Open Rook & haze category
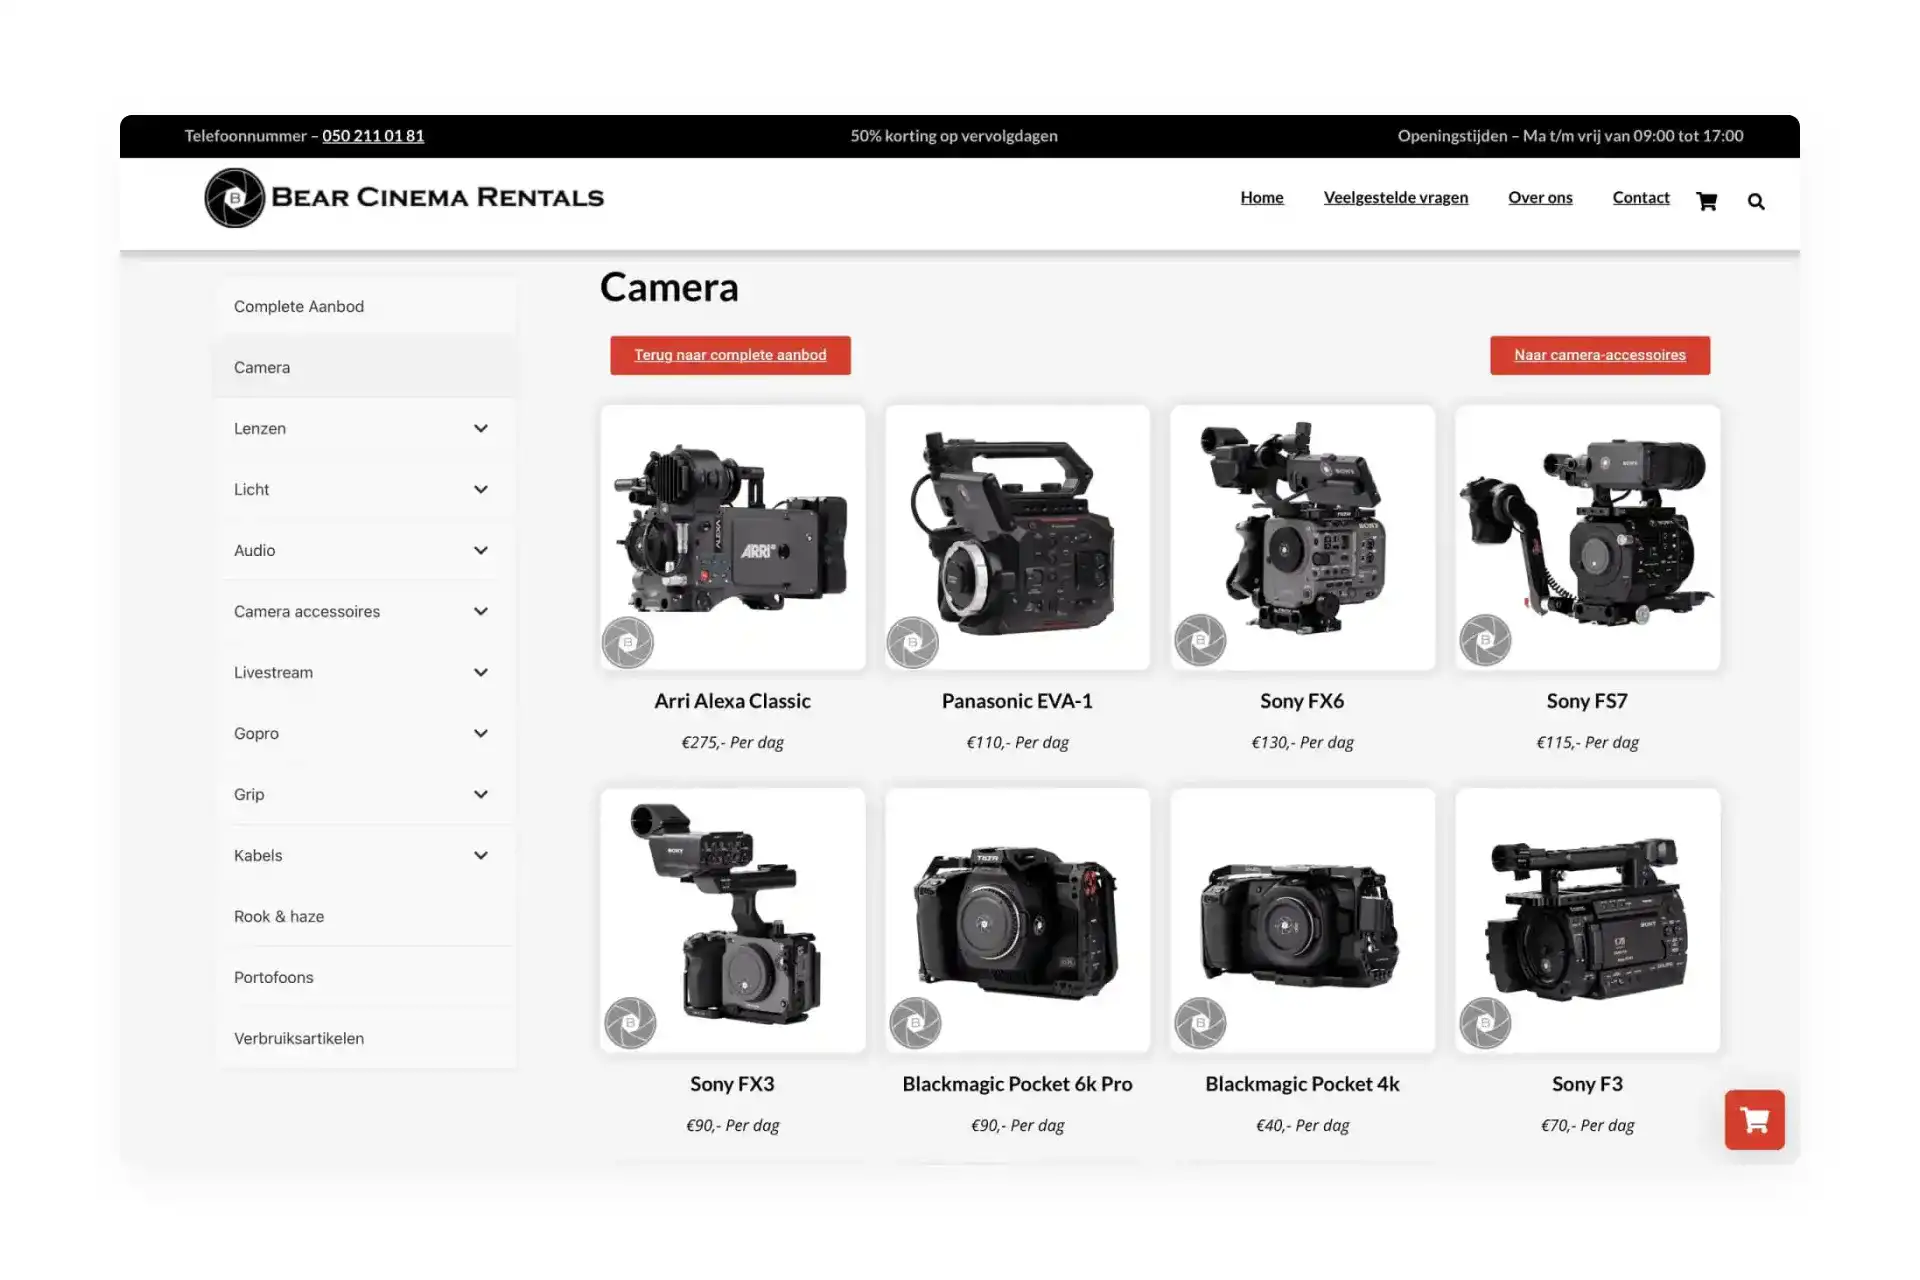Viewport: 1920px width, 1280px height. click(364, 916)
